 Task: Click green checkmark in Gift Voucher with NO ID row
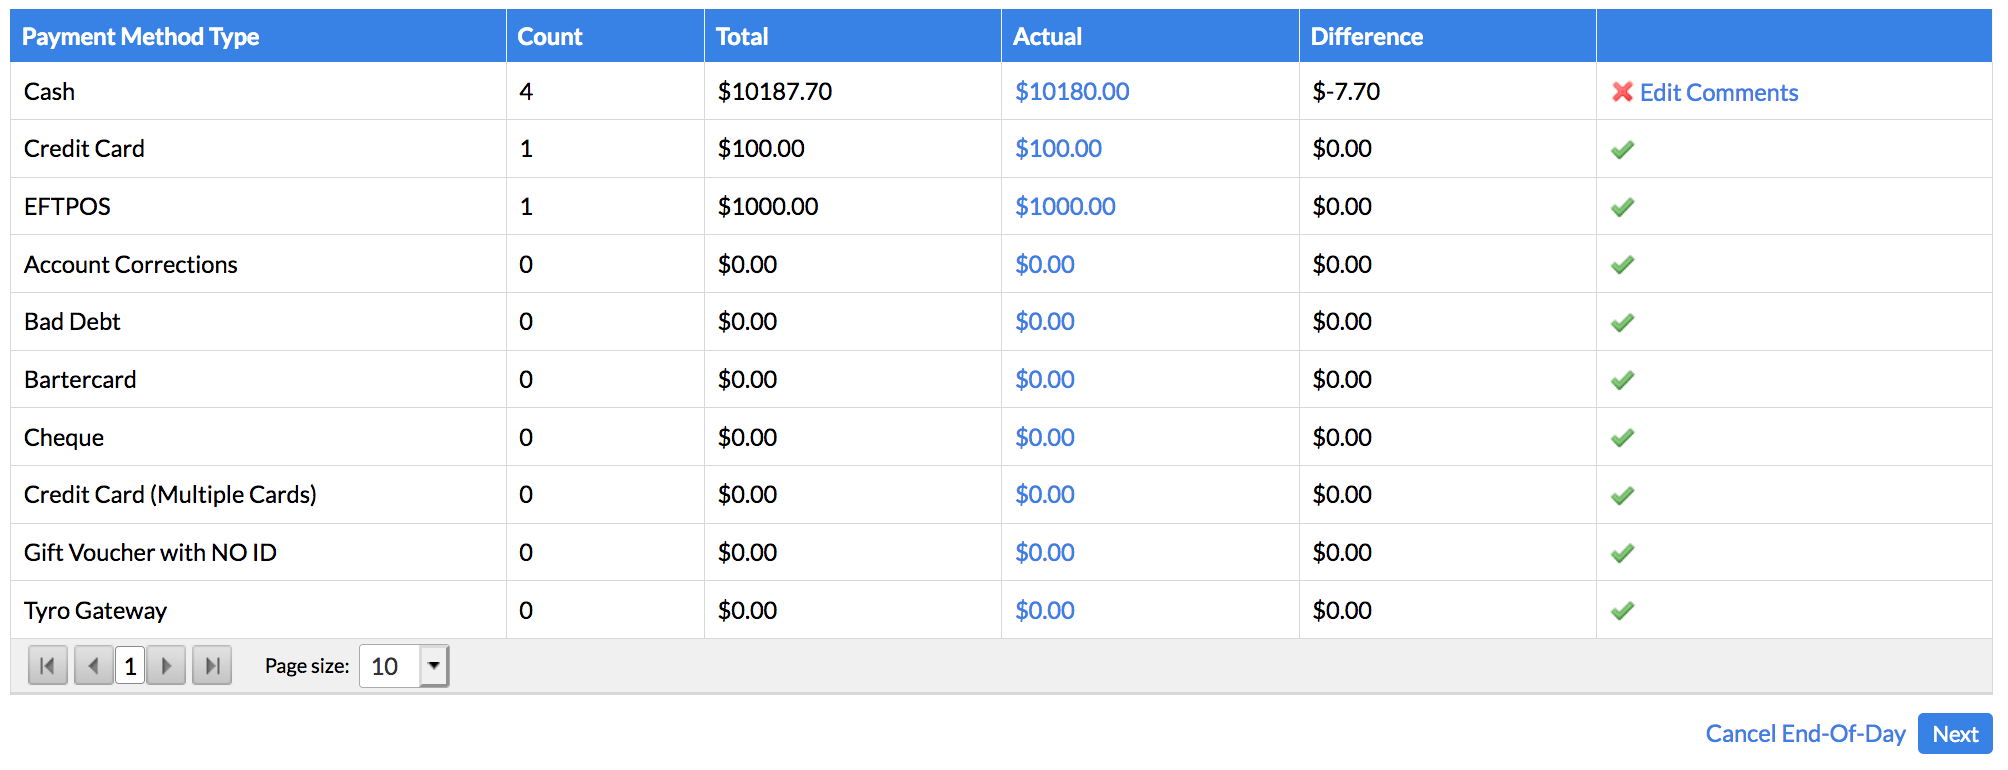click(1622, 553)
